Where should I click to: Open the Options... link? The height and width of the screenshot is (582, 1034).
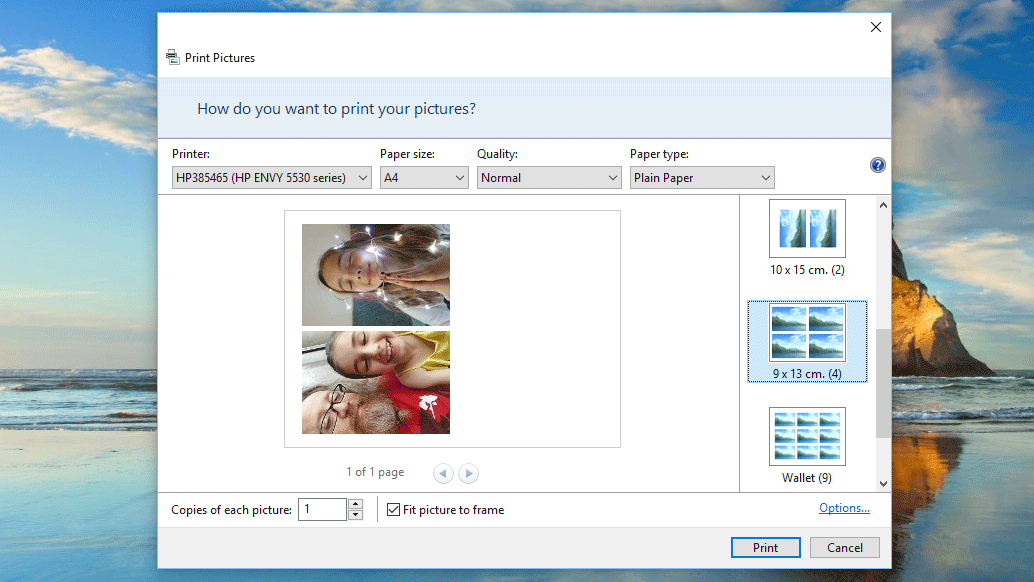[x=844, y=508]
